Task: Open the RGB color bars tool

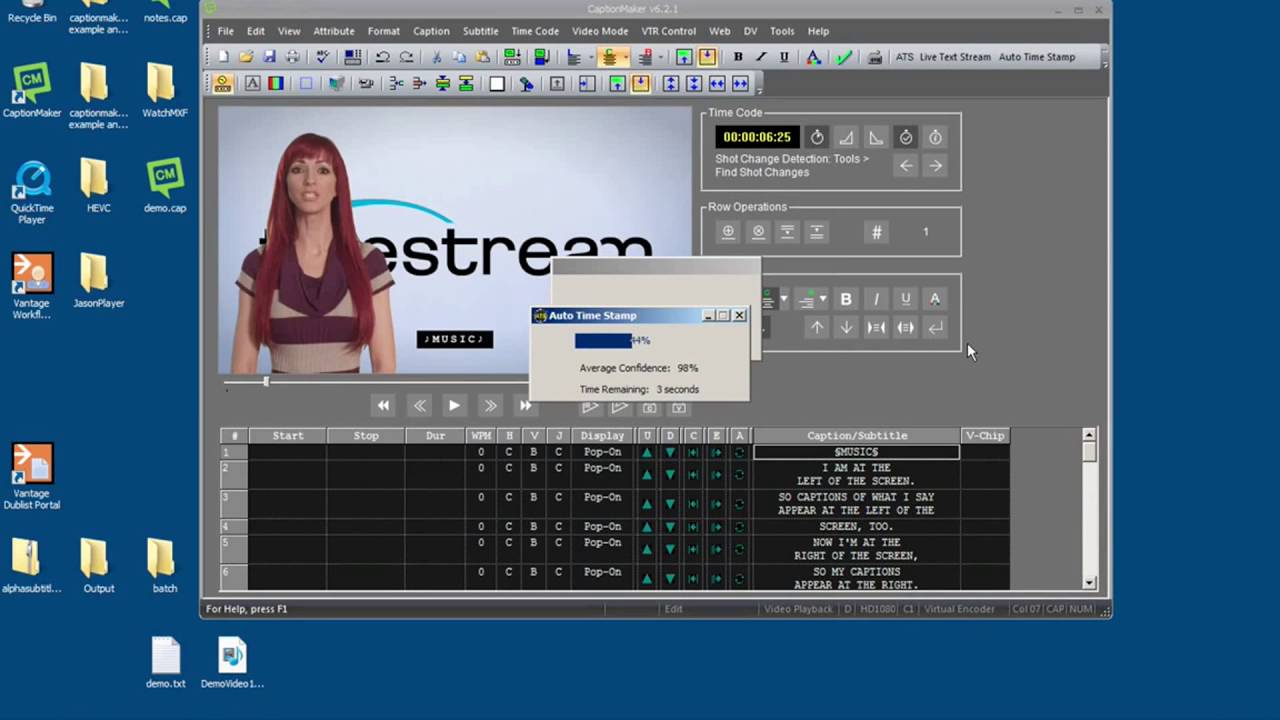Action: click(x=276, y=84)
